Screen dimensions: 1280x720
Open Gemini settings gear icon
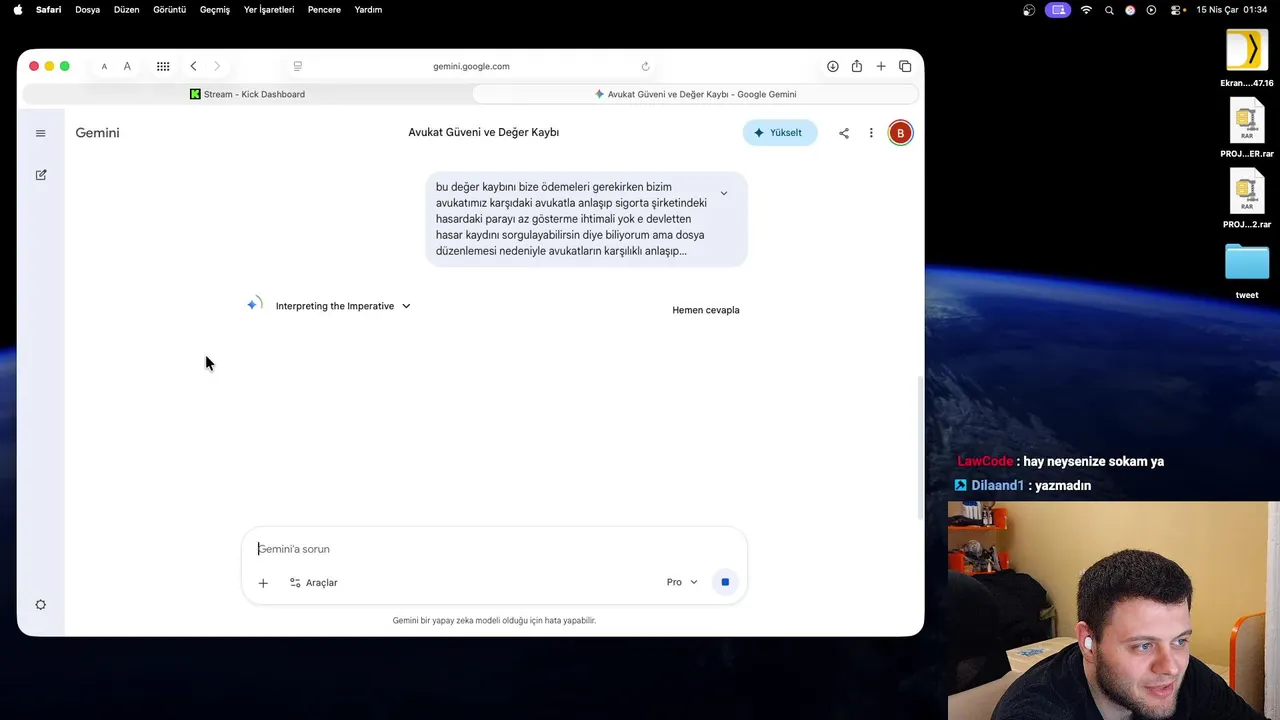pyautogui.click(x=41, y=605)
